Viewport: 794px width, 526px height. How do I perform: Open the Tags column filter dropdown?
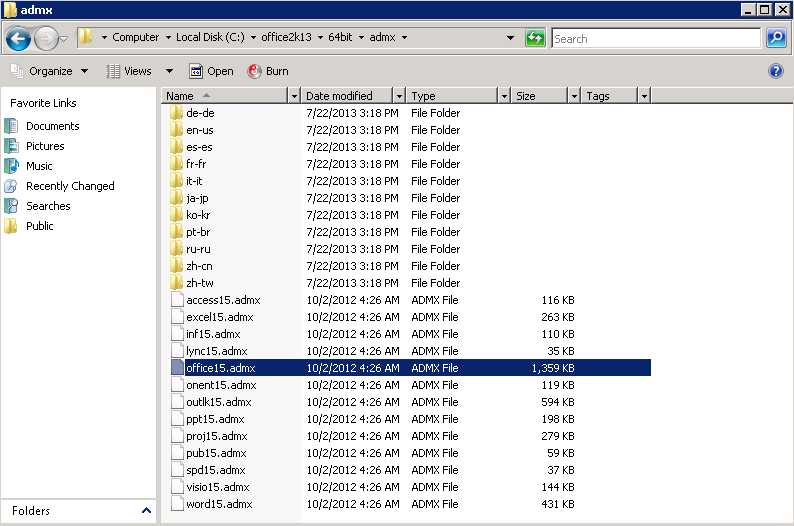[644, 96]
